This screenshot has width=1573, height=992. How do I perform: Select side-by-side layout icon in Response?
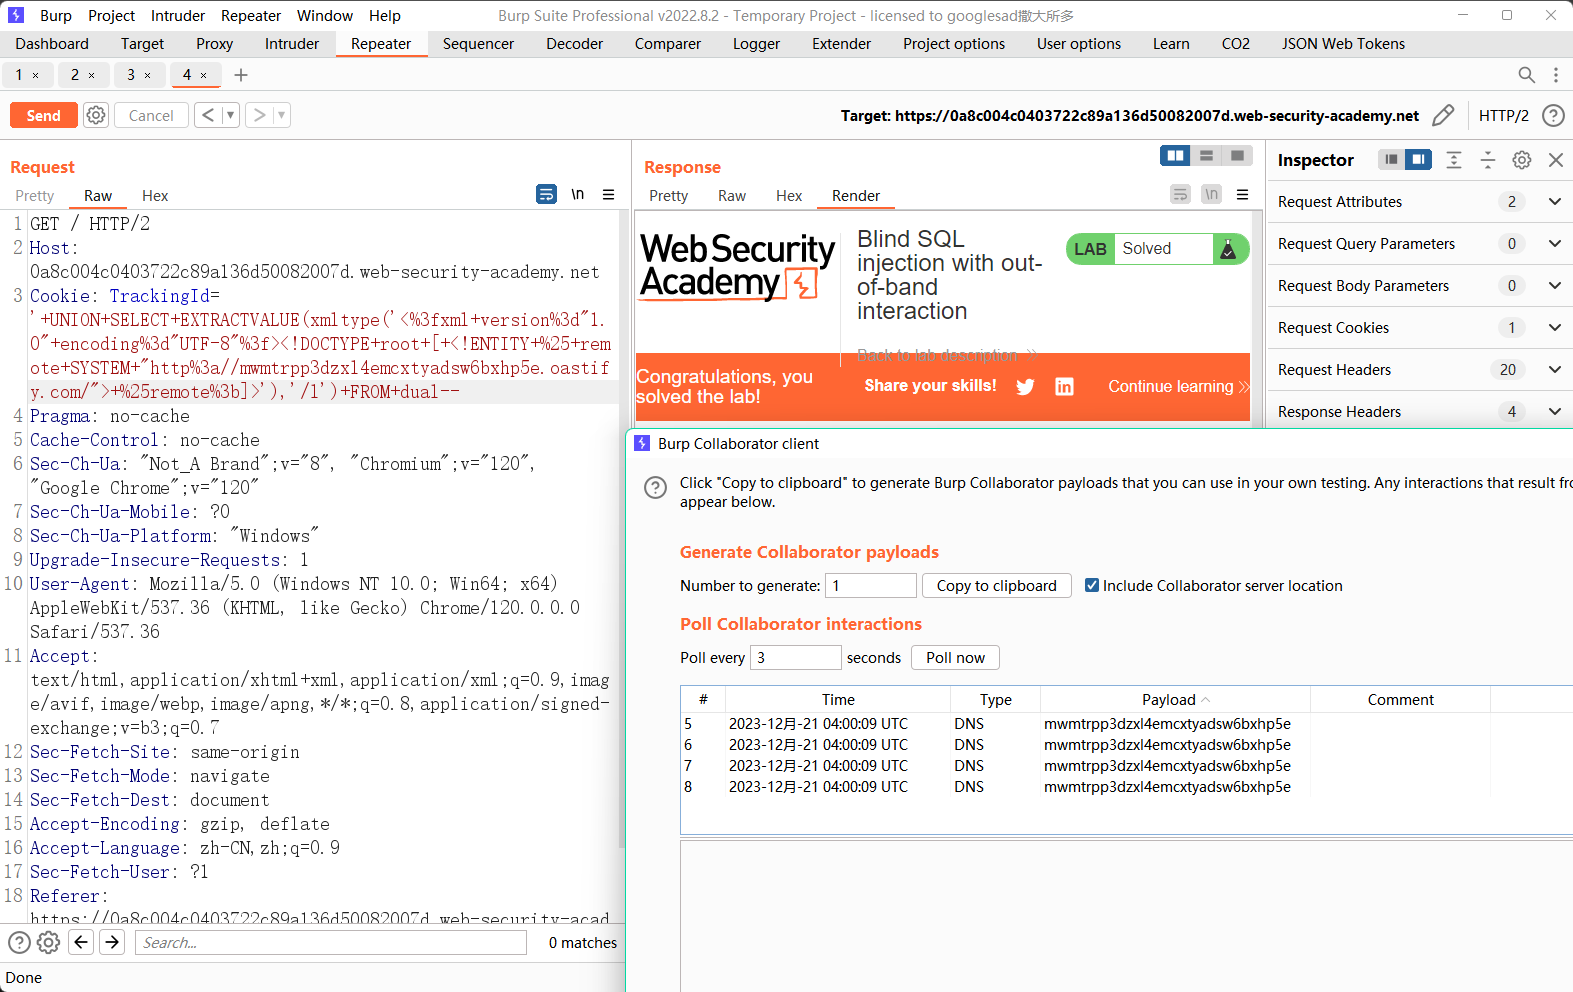1175,155
